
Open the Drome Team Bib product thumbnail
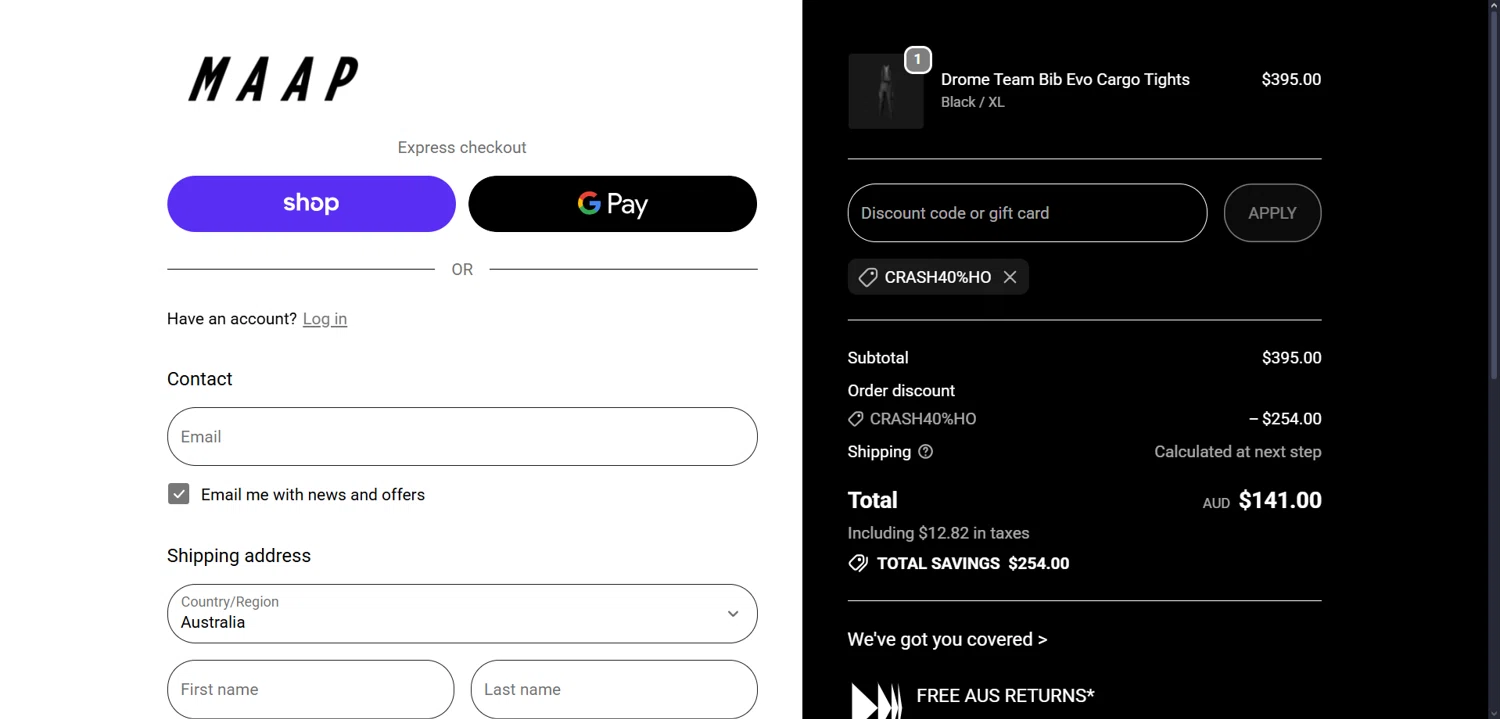point(885,92)
